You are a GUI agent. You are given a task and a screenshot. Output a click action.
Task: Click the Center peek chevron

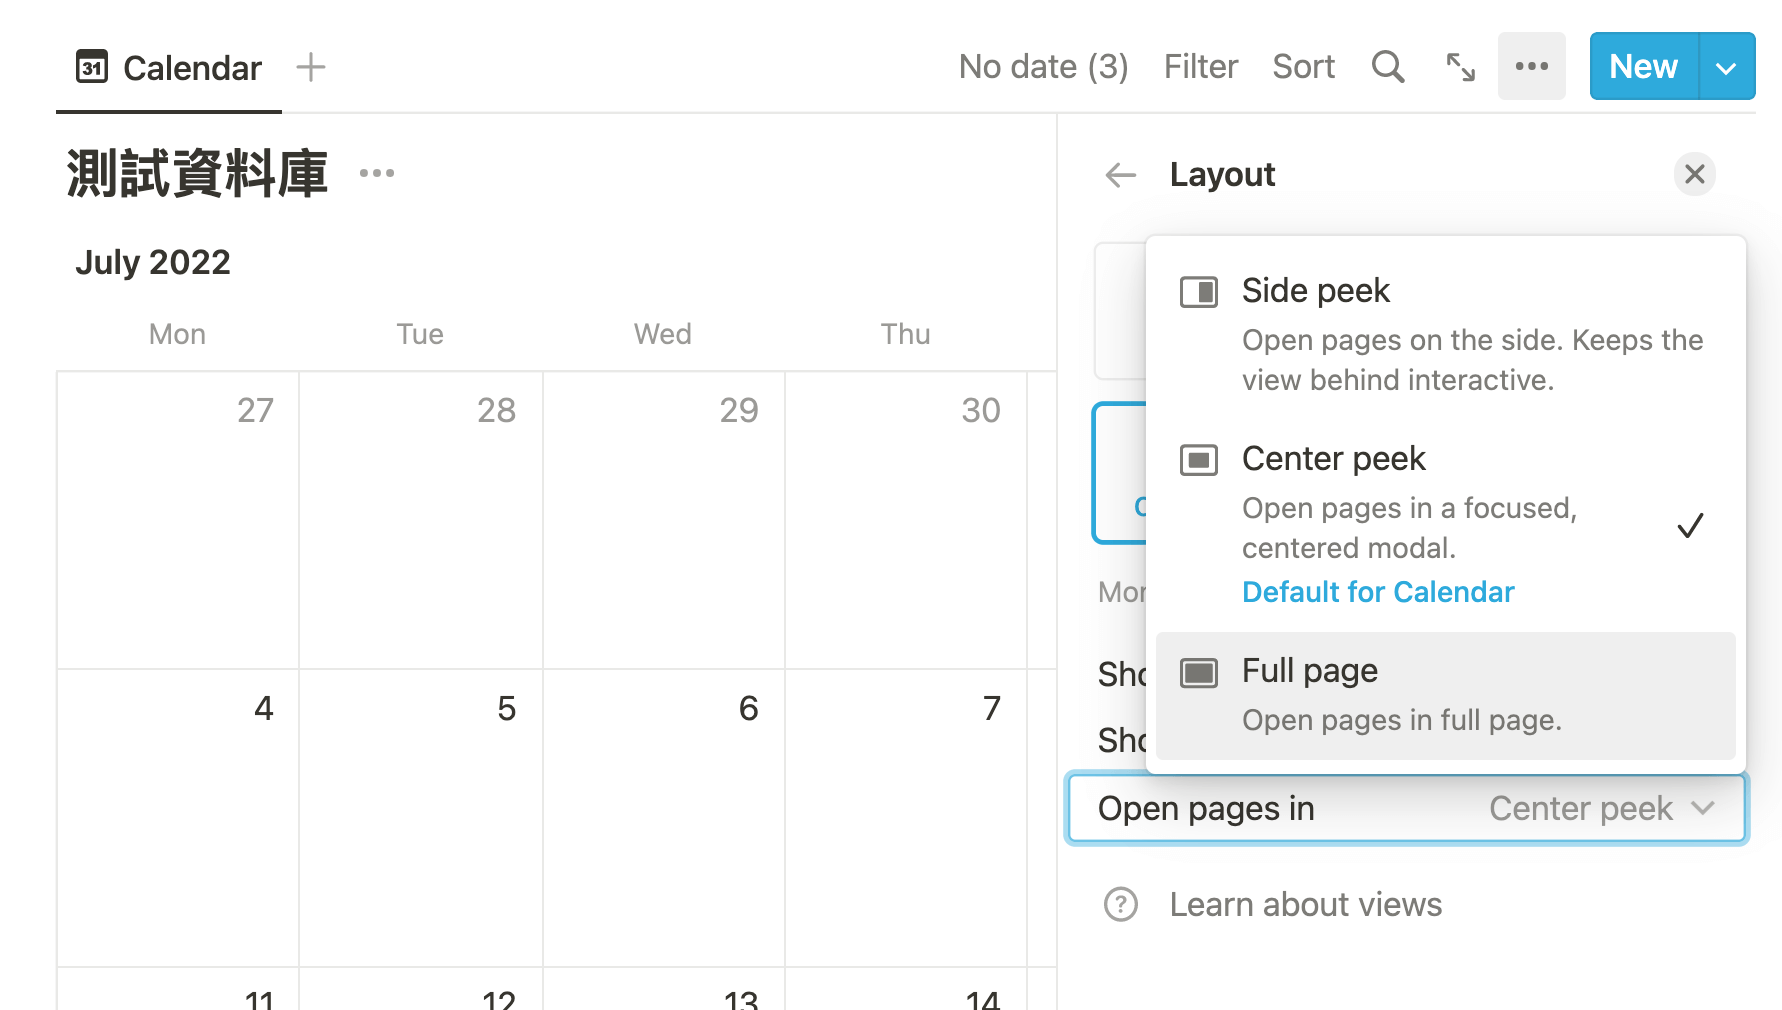1703,808
